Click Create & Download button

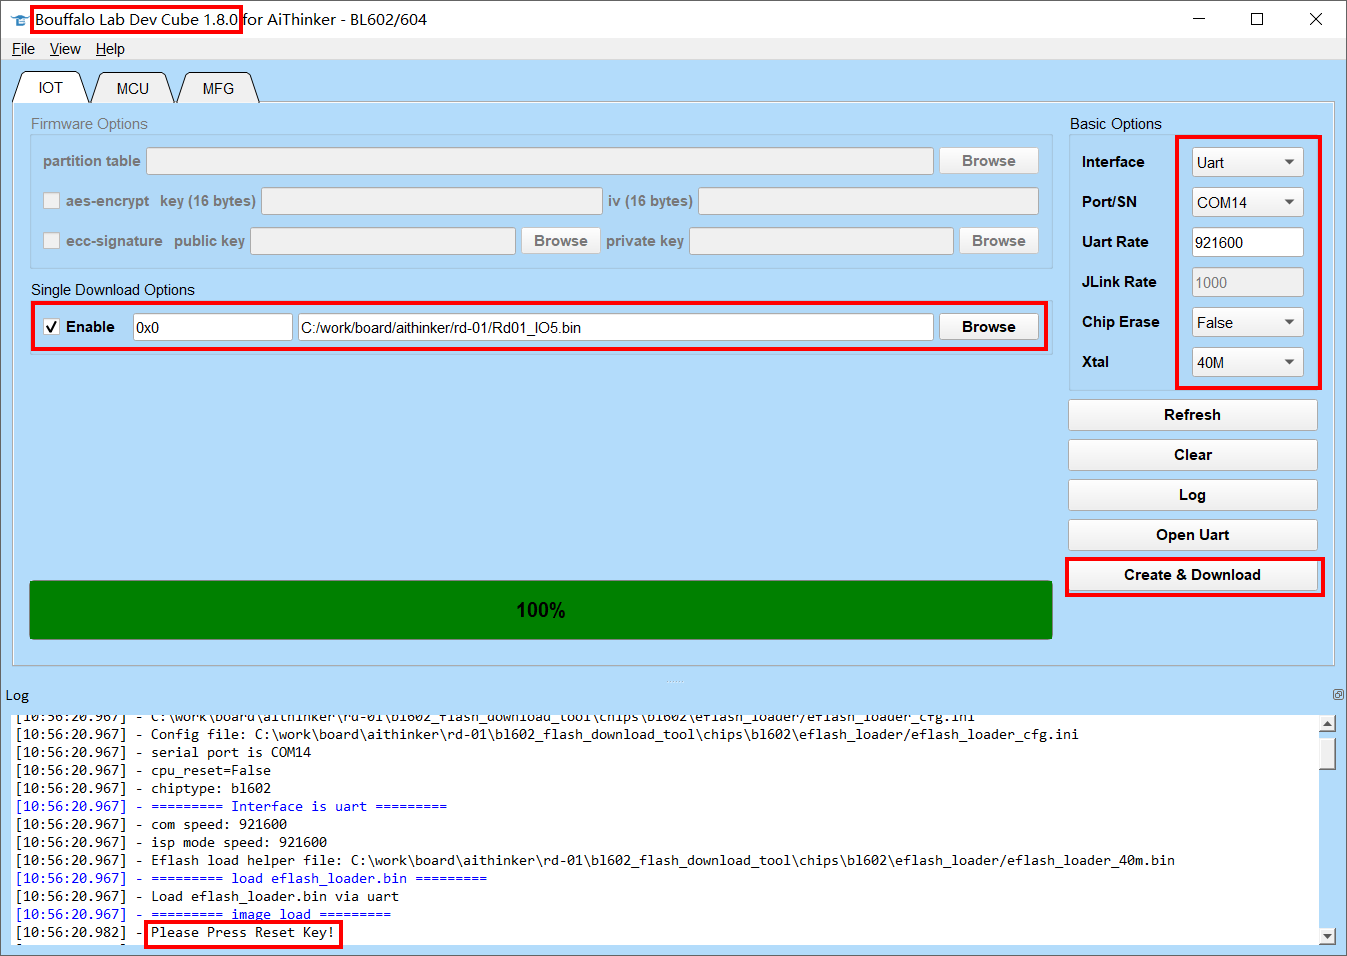point(1192,575)
